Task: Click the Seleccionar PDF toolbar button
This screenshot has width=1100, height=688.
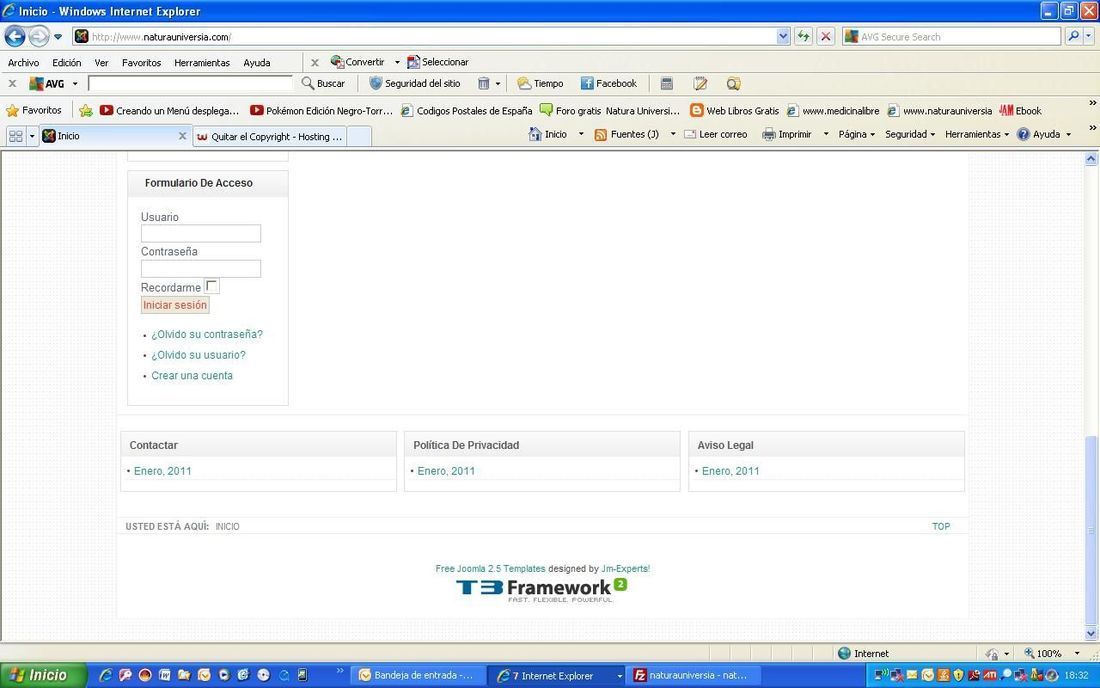Action: point(438,62)
